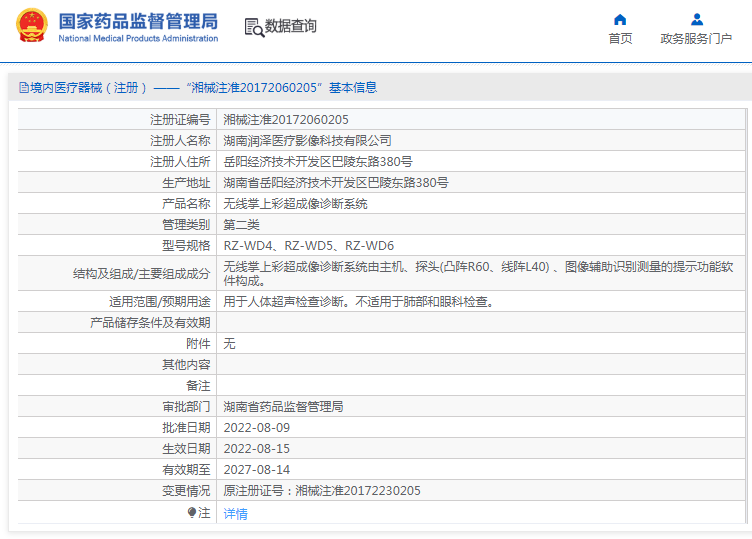Image resolution: width=752 pixels, height=539 pixels.
Task: Click the 生效日期 row label
Action: pos(186,449)
